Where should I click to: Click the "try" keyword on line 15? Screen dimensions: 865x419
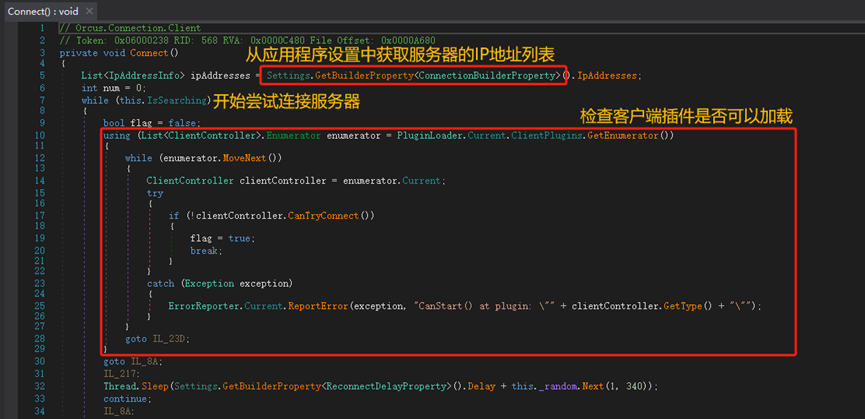pos(154,193)
